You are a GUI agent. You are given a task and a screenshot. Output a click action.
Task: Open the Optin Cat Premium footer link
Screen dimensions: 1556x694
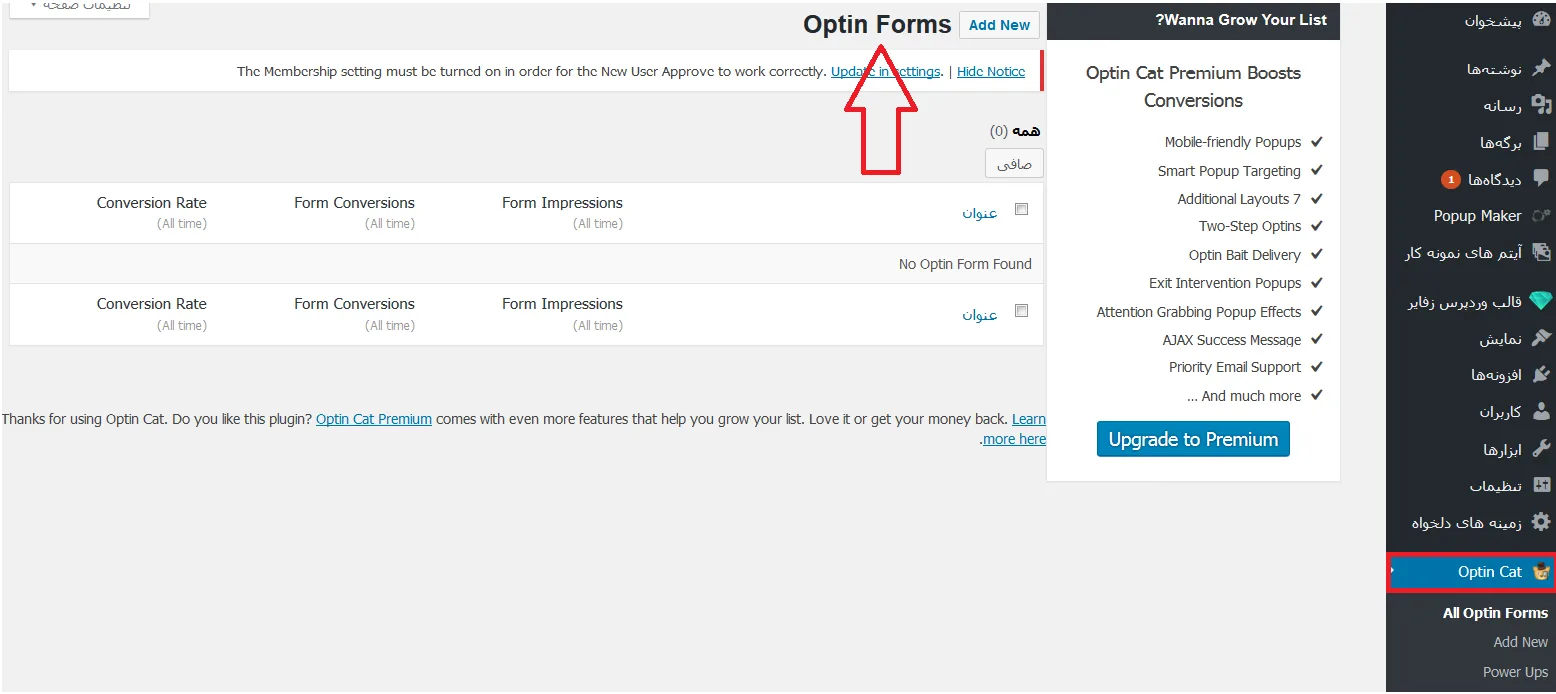[374, 419]
